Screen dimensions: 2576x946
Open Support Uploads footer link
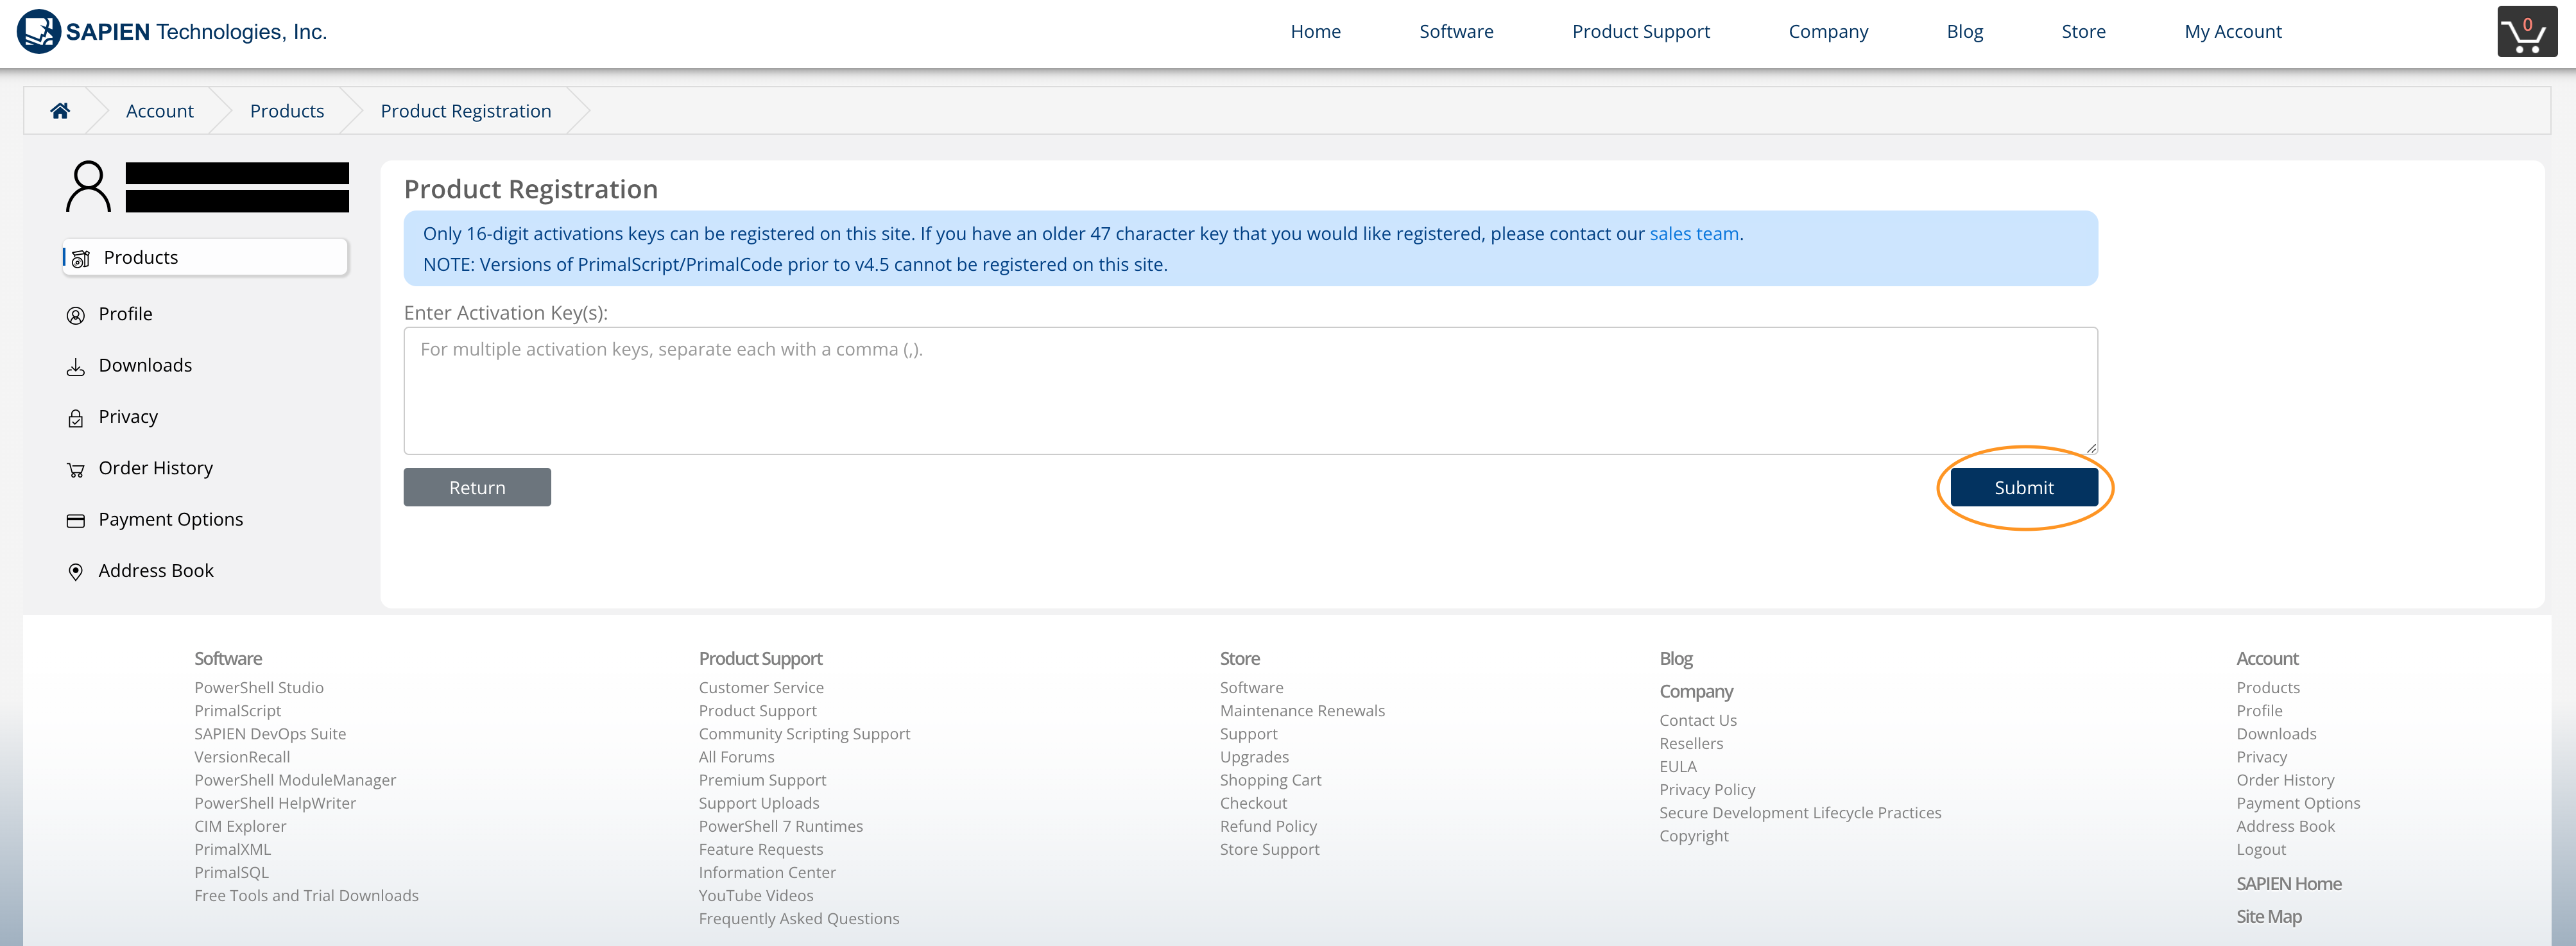point(759,803)
